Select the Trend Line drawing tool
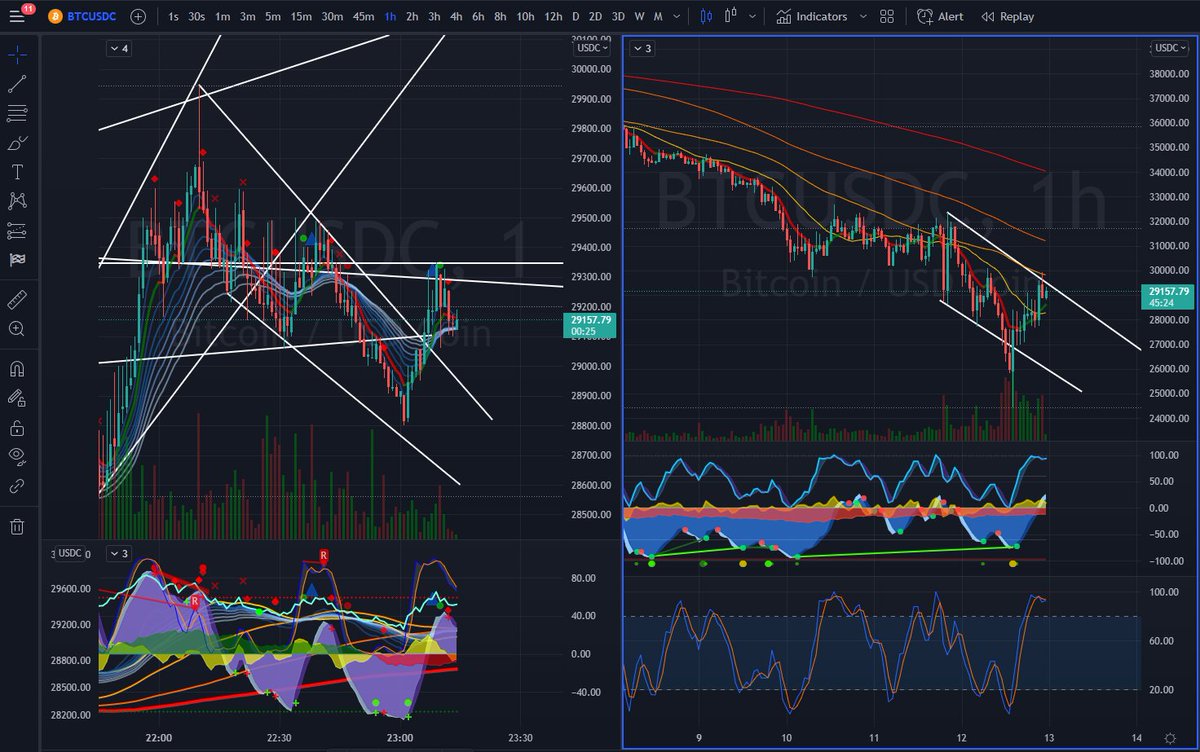The height and width of the screenshot is (752, 1200). point(17,84)
